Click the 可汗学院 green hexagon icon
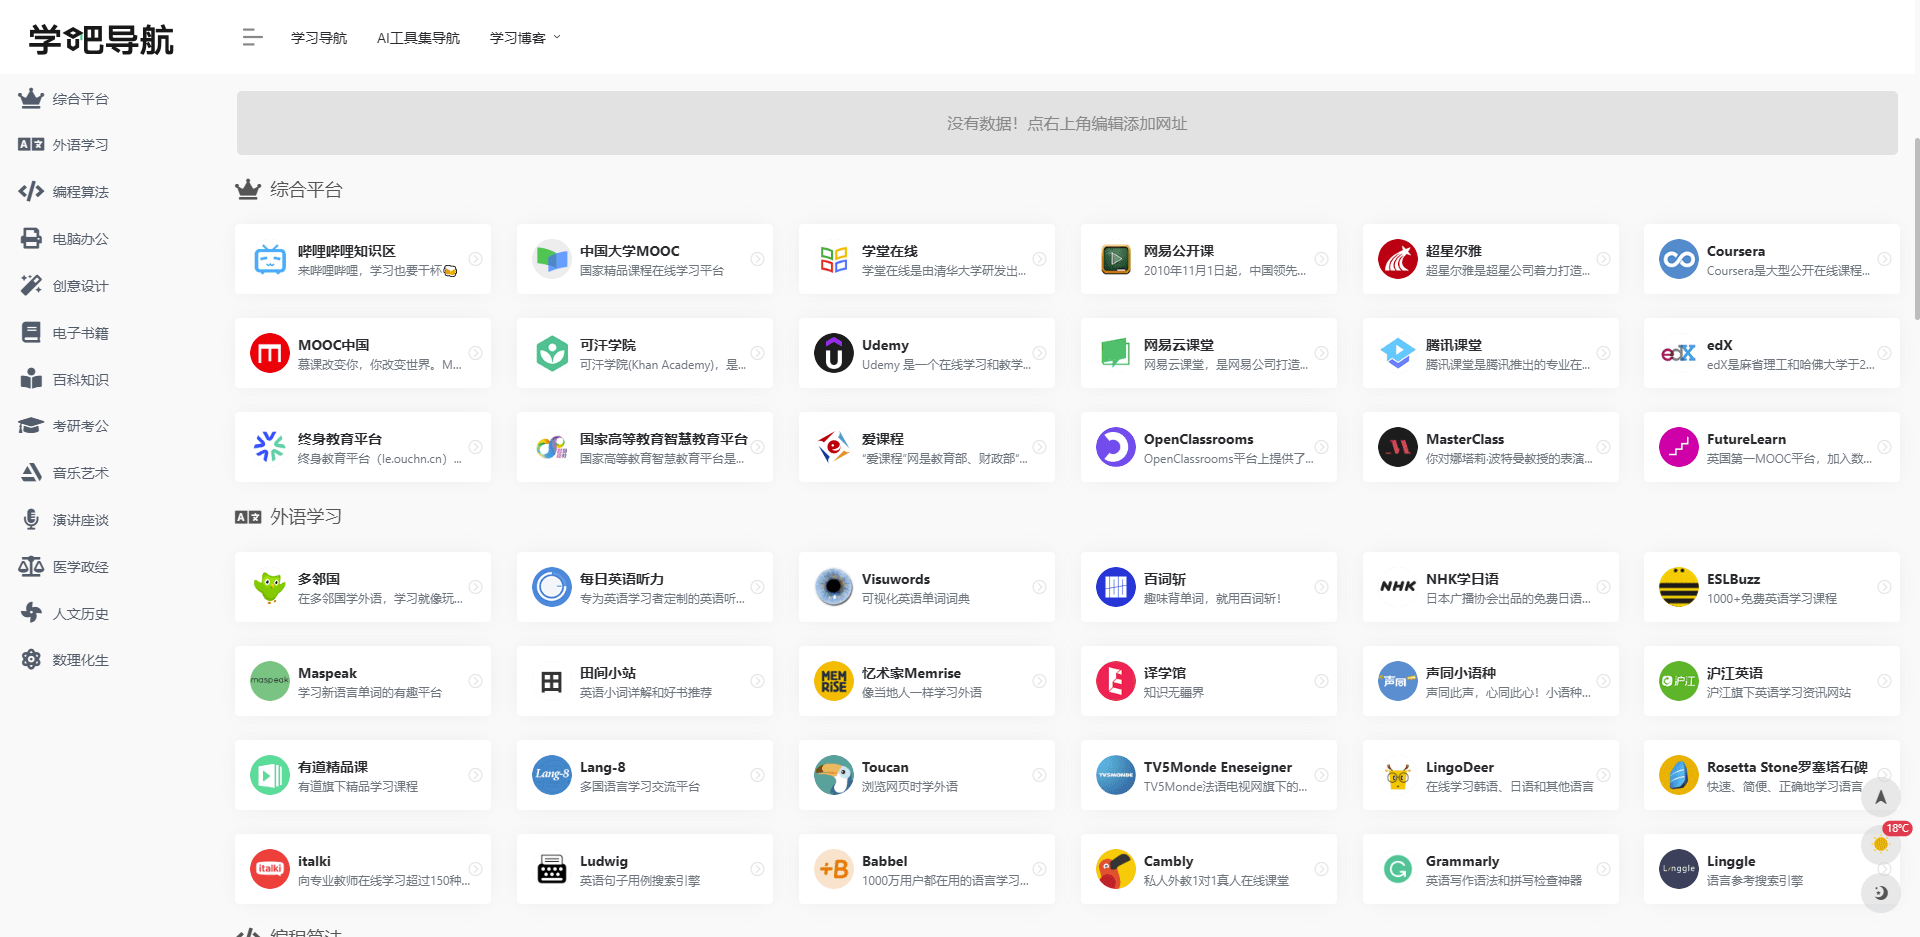Screen dimensions: 1920x937 click(x=552, y=353)
